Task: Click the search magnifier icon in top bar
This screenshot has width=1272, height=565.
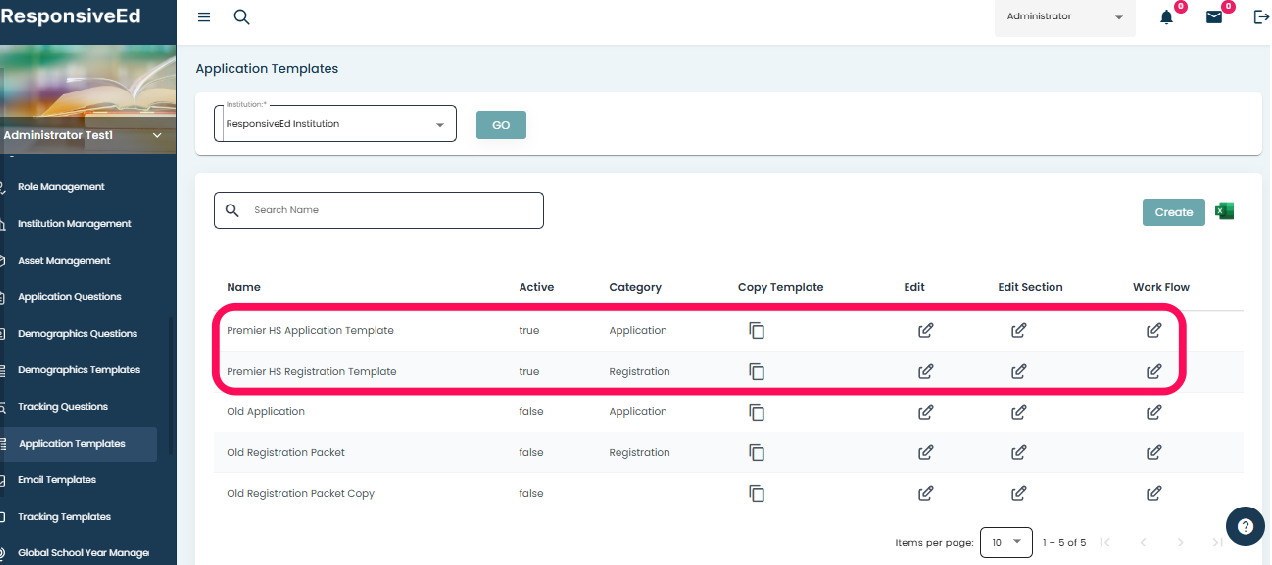Action: (241, 17)
